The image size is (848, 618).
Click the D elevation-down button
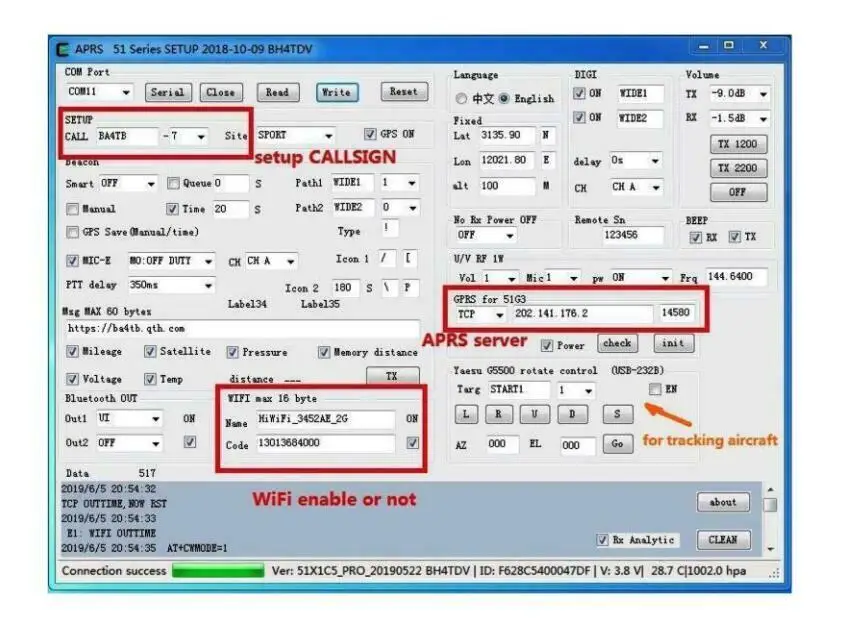(x=572, y=414)
